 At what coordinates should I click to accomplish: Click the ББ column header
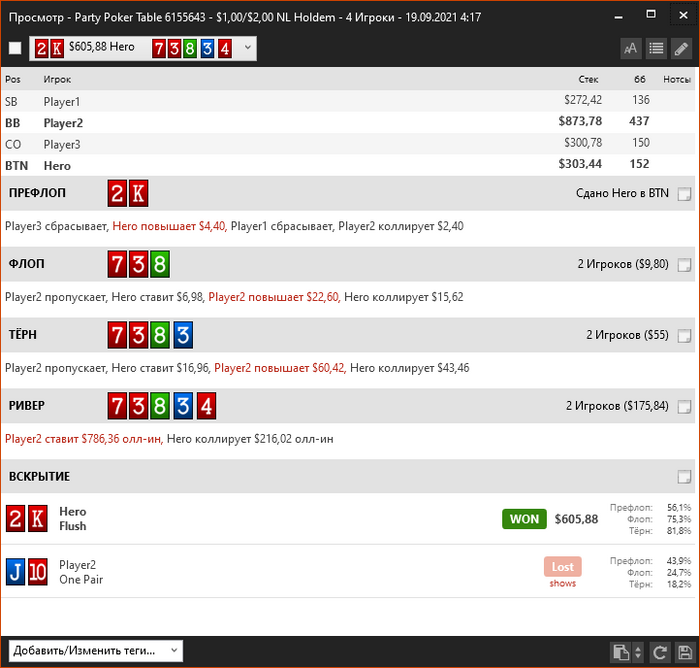pos(640,79)
